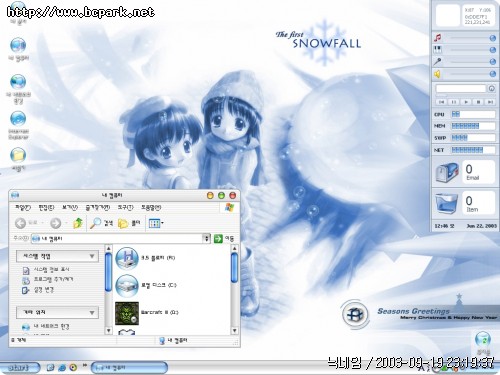Open the Back button history dropdown arrow
Viewport: 500px width, 375px height.
tap(42, 223)
